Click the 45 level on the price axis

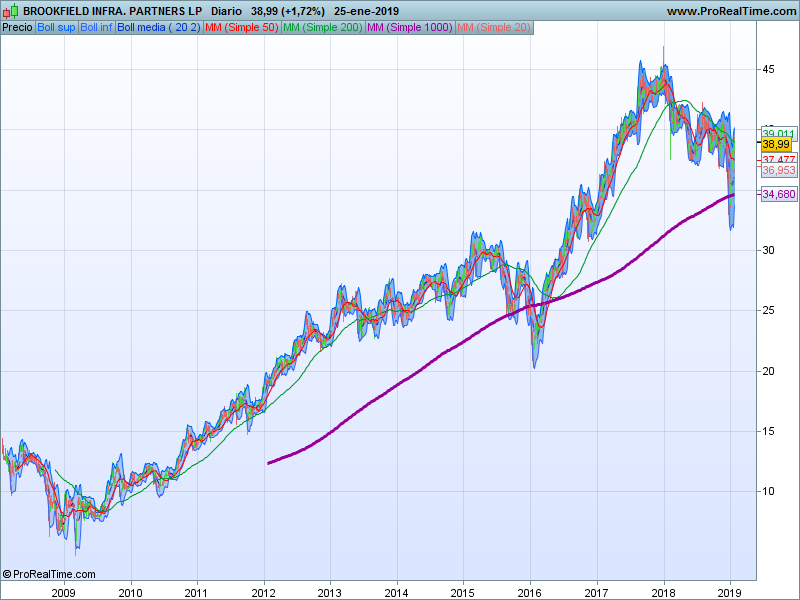coord(768,69)
